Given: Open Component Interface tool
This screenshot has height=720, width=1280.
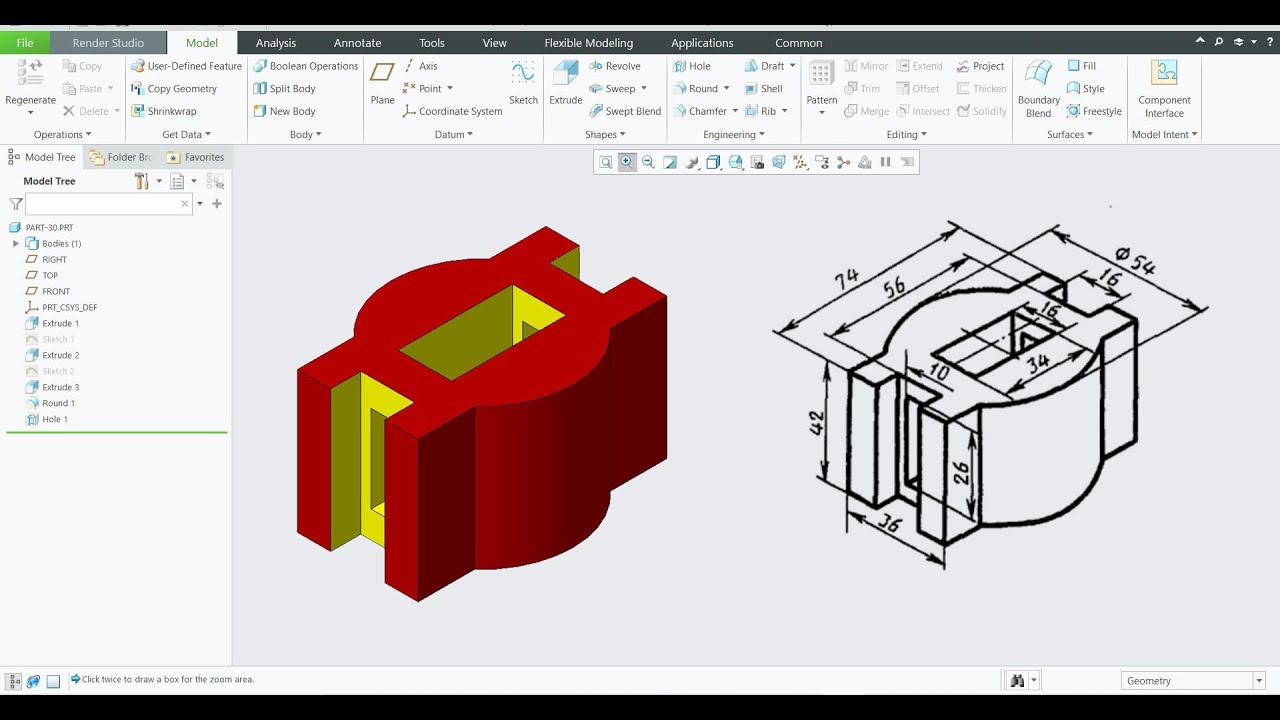Looking at the screenshot, I should [1164, 88].
